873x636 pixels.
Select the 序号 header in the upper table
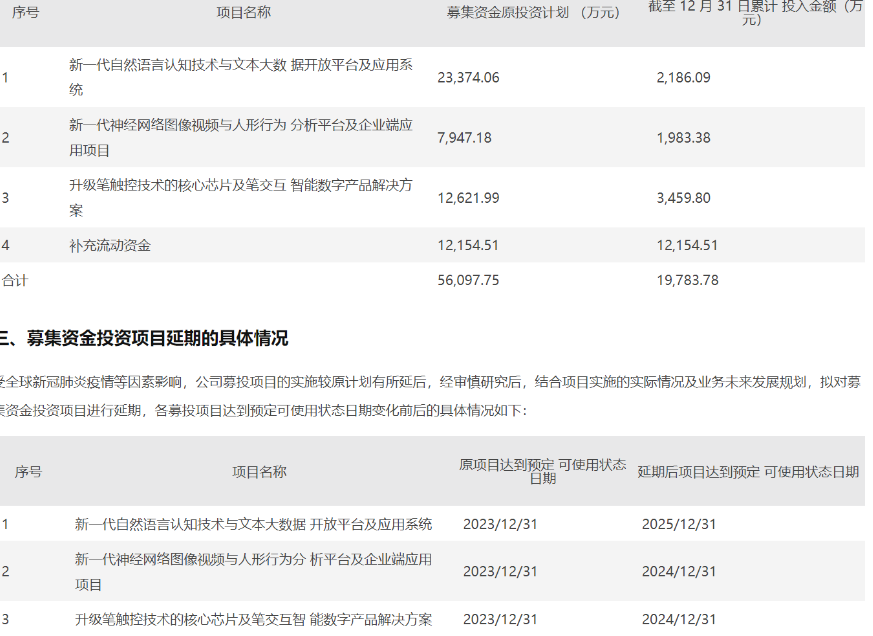(x=25, y=12)
